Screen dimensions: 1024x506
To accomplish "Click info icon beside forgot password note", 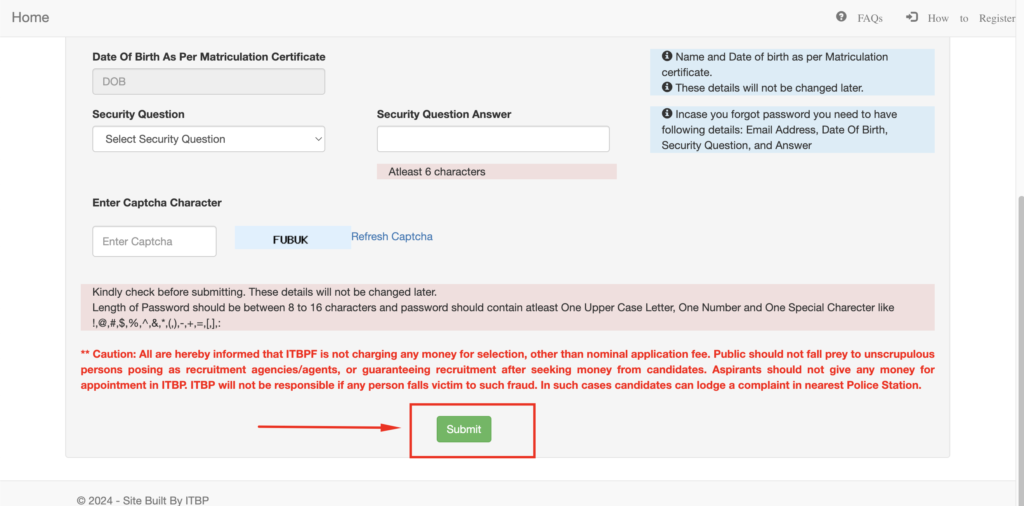I will click(x=667, y=114).
